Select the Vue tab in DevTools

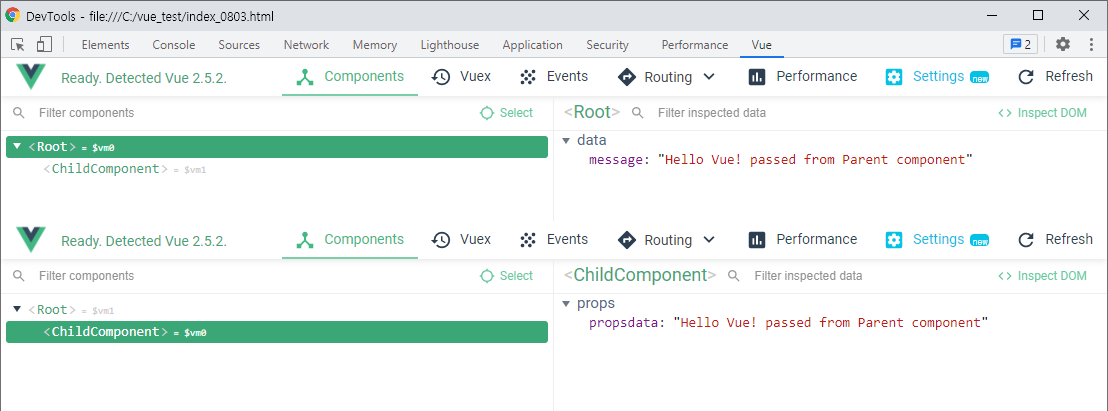click(x=761, y=44)
